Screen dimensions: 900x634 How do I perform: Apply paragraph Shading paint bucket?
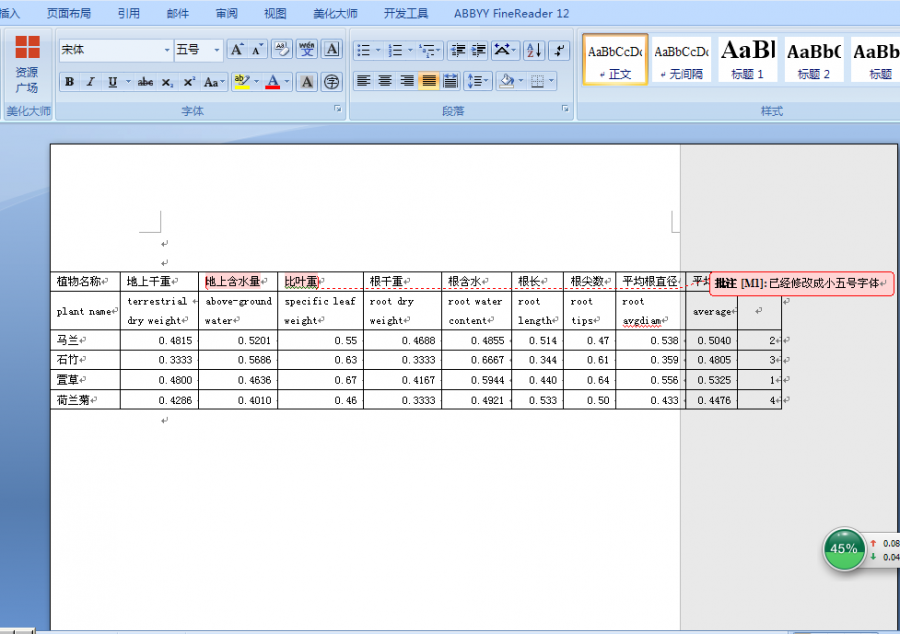click(x=507, y=81)
